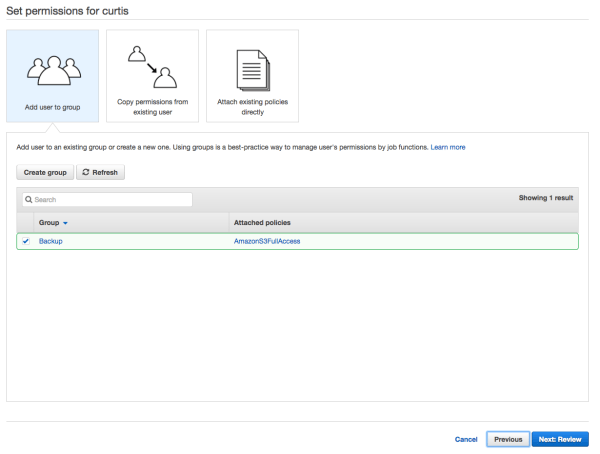Select the 'Add user to group' option label
Screen dimensions: 600x454
(x=52, y=105)
